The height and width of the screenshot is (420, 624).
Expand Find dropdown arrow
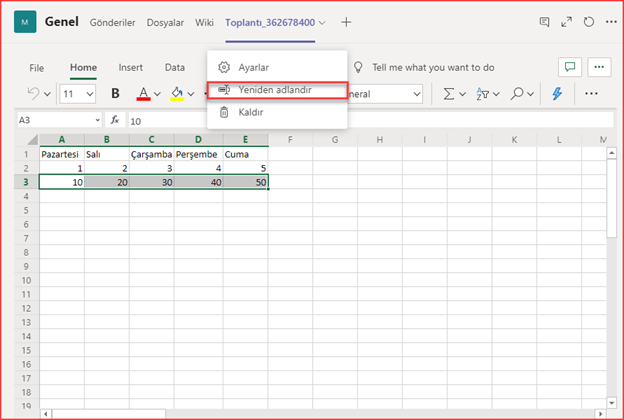coord(530,94)
